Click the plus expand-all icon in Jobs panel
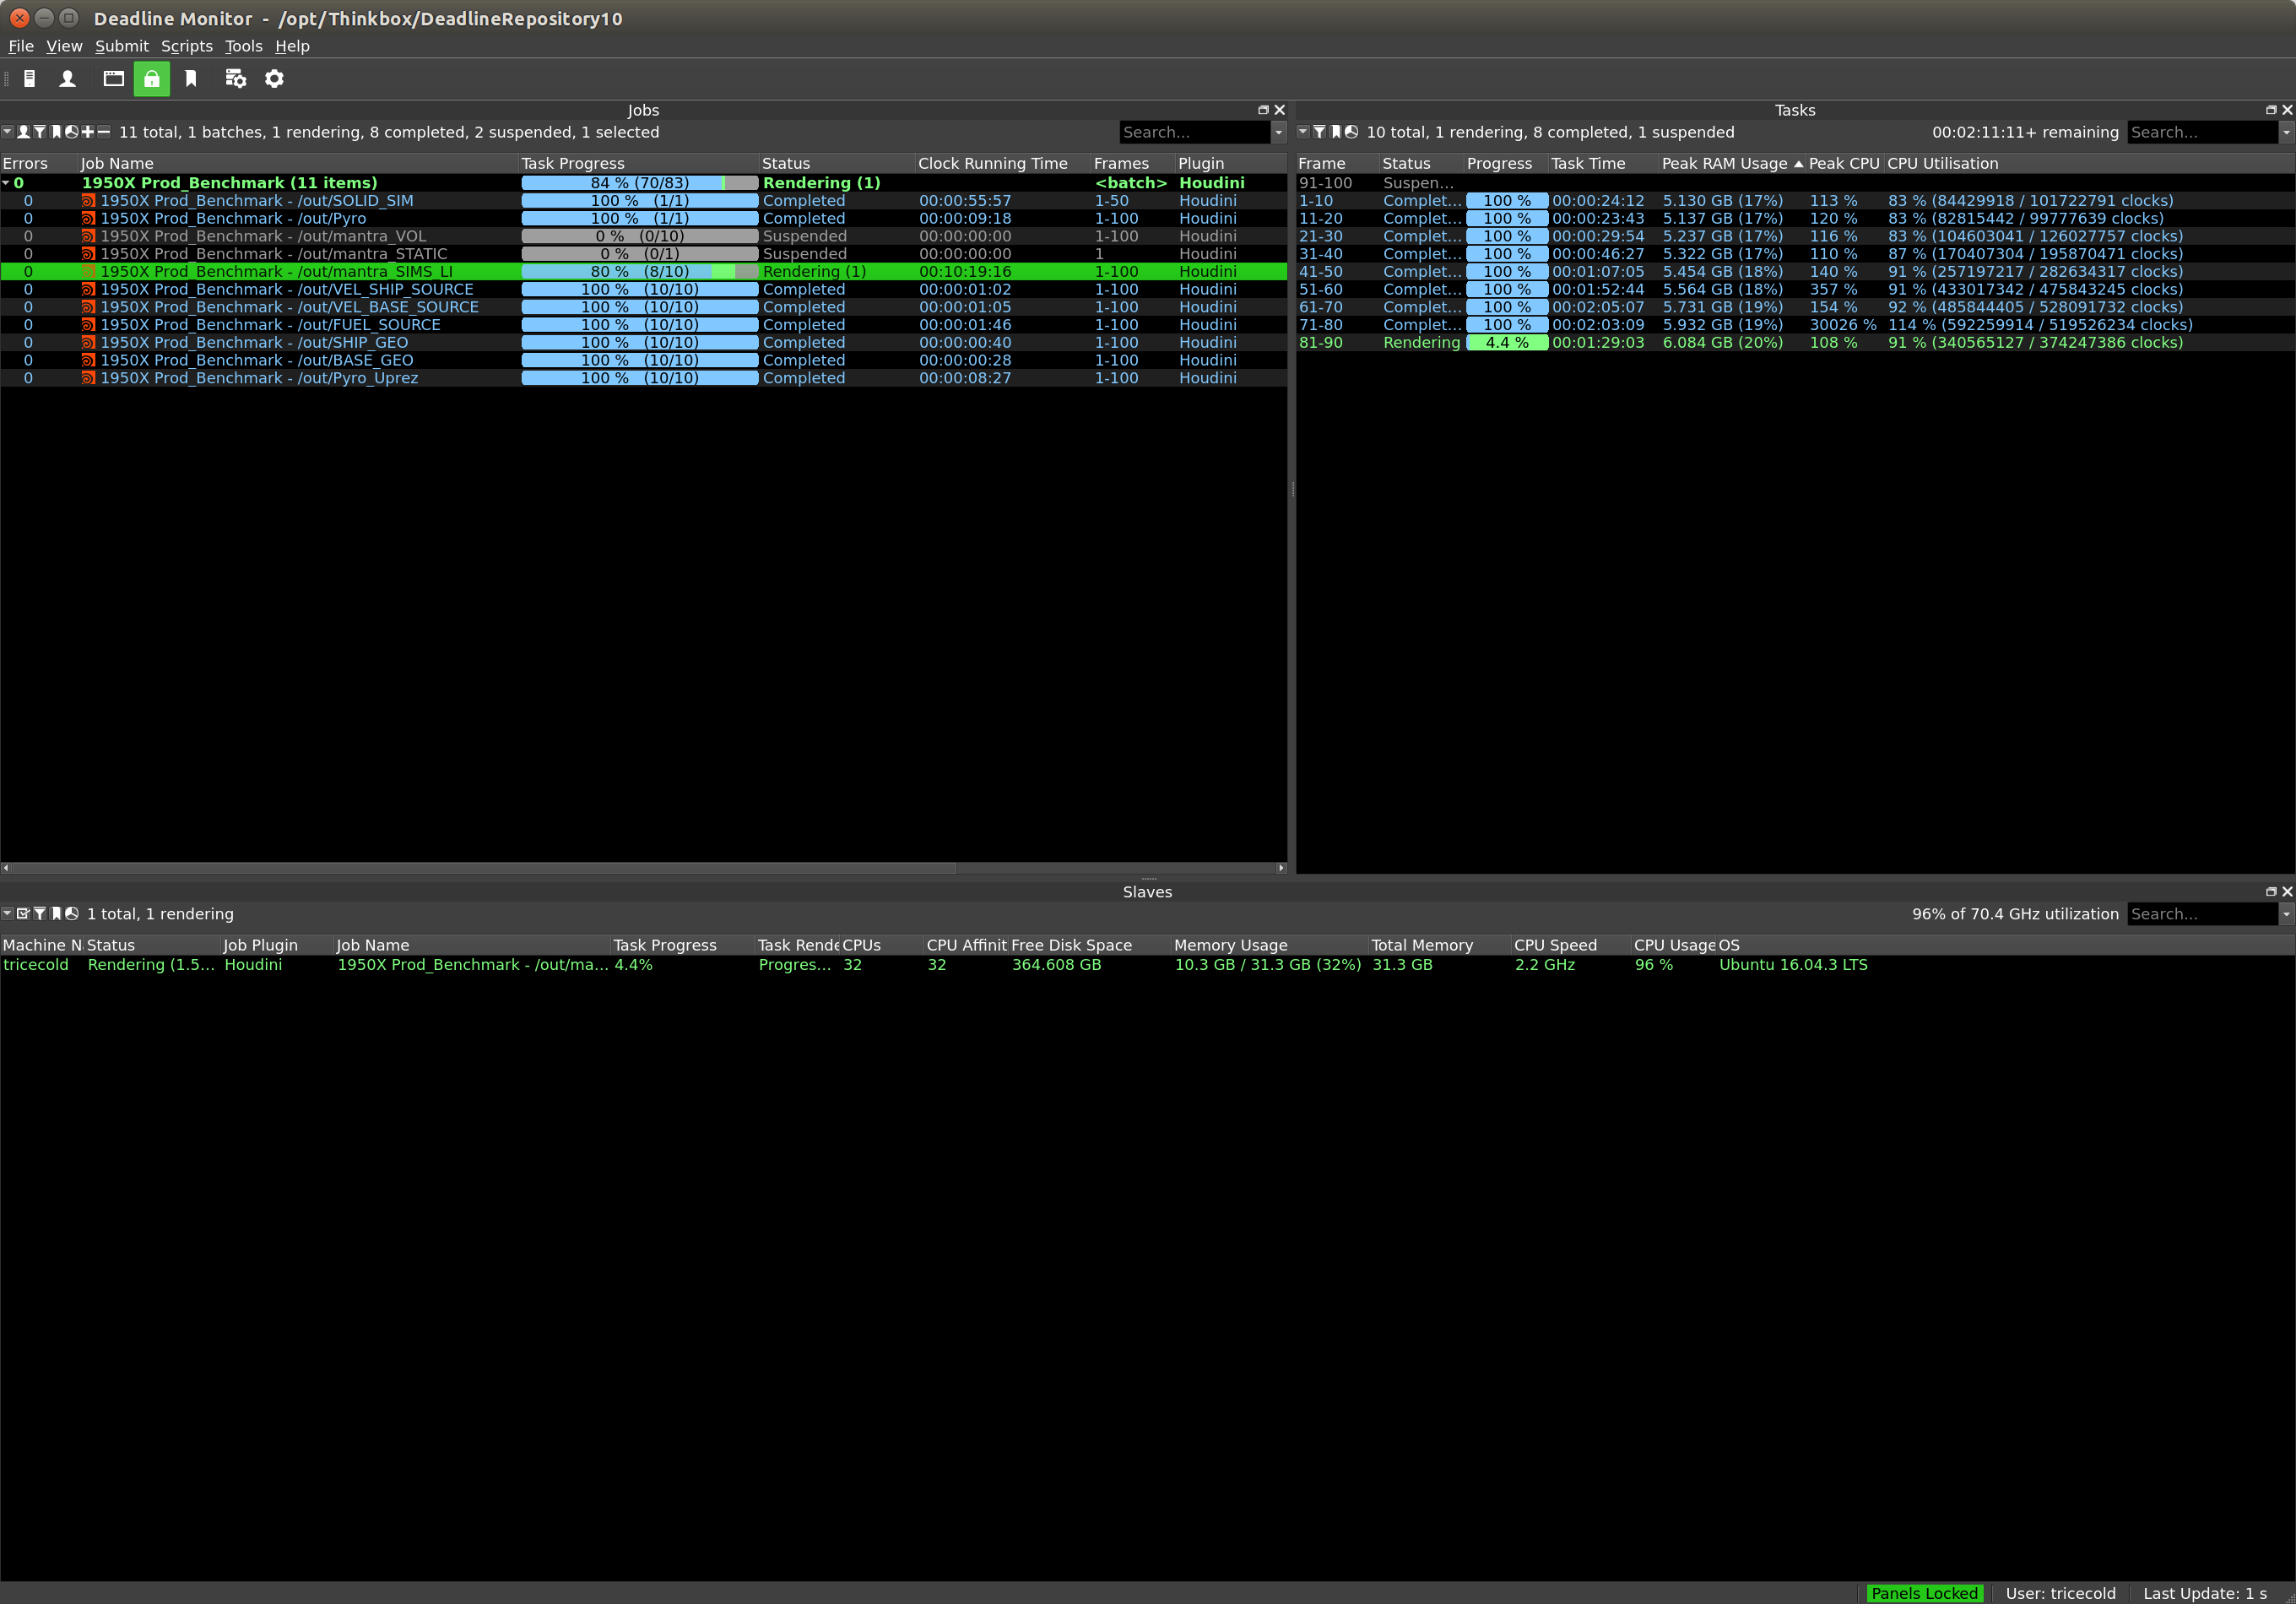The height and width of the screenshot is (1604, 2296). click(x=88, y=132)
